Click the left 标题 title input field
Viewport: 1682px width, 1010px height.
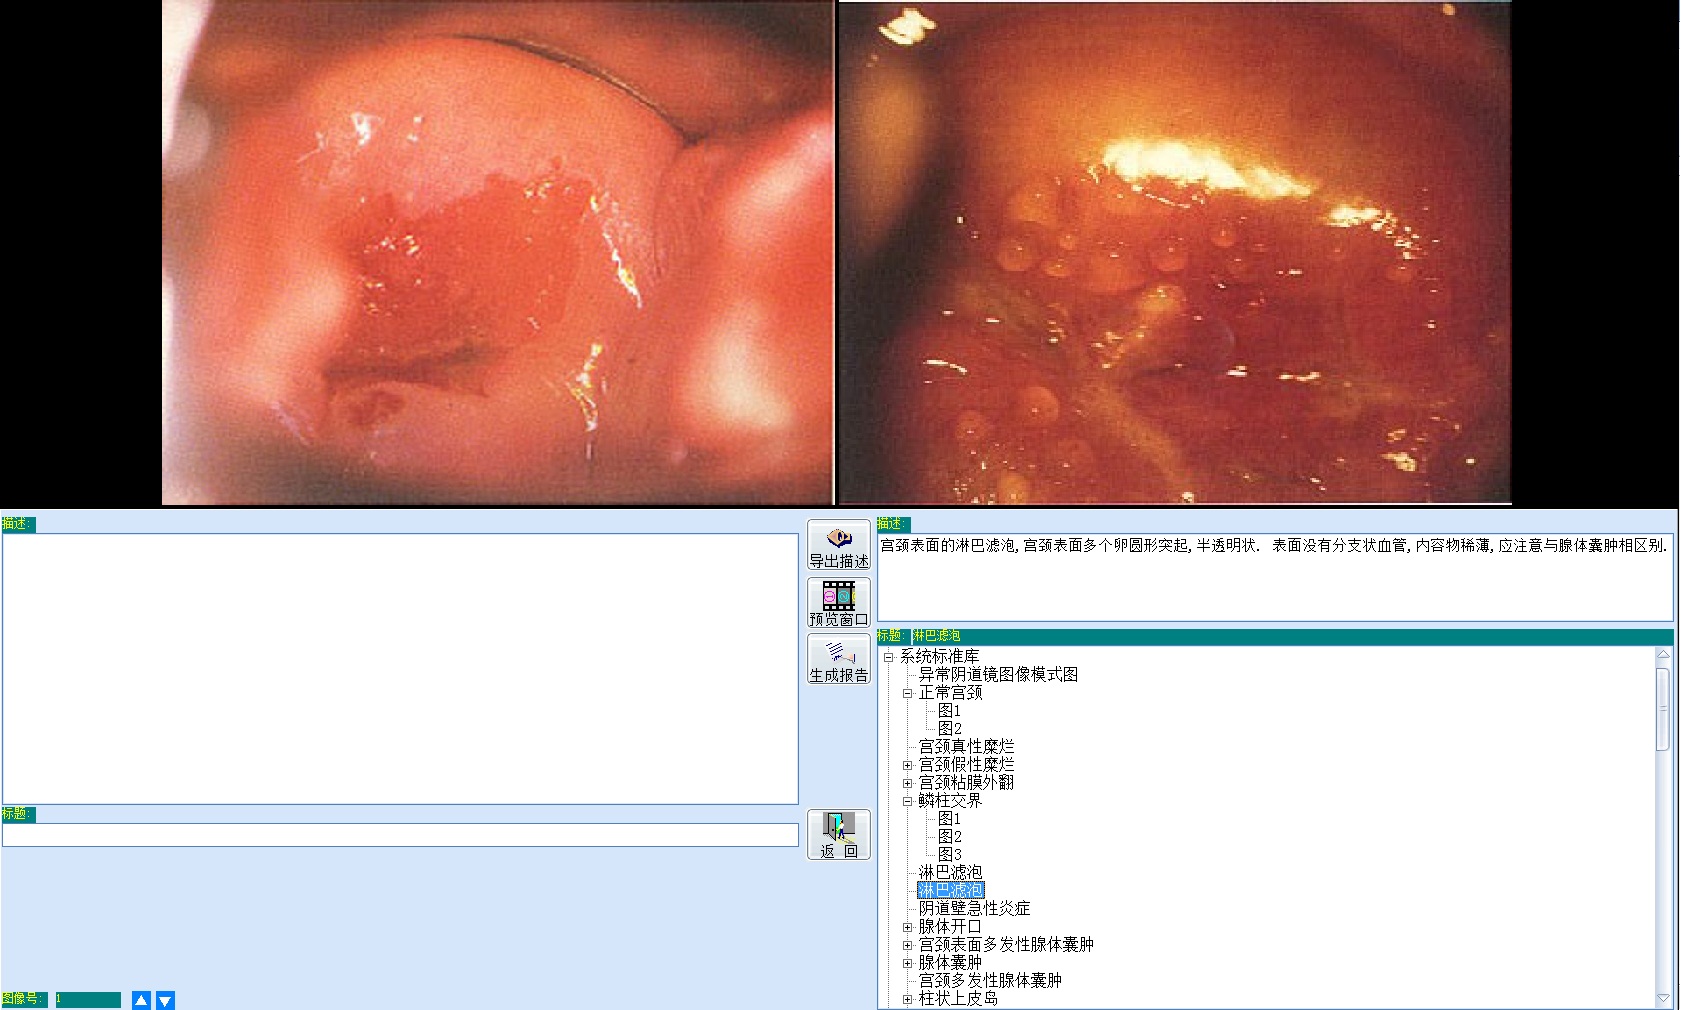tap(400, 835)
